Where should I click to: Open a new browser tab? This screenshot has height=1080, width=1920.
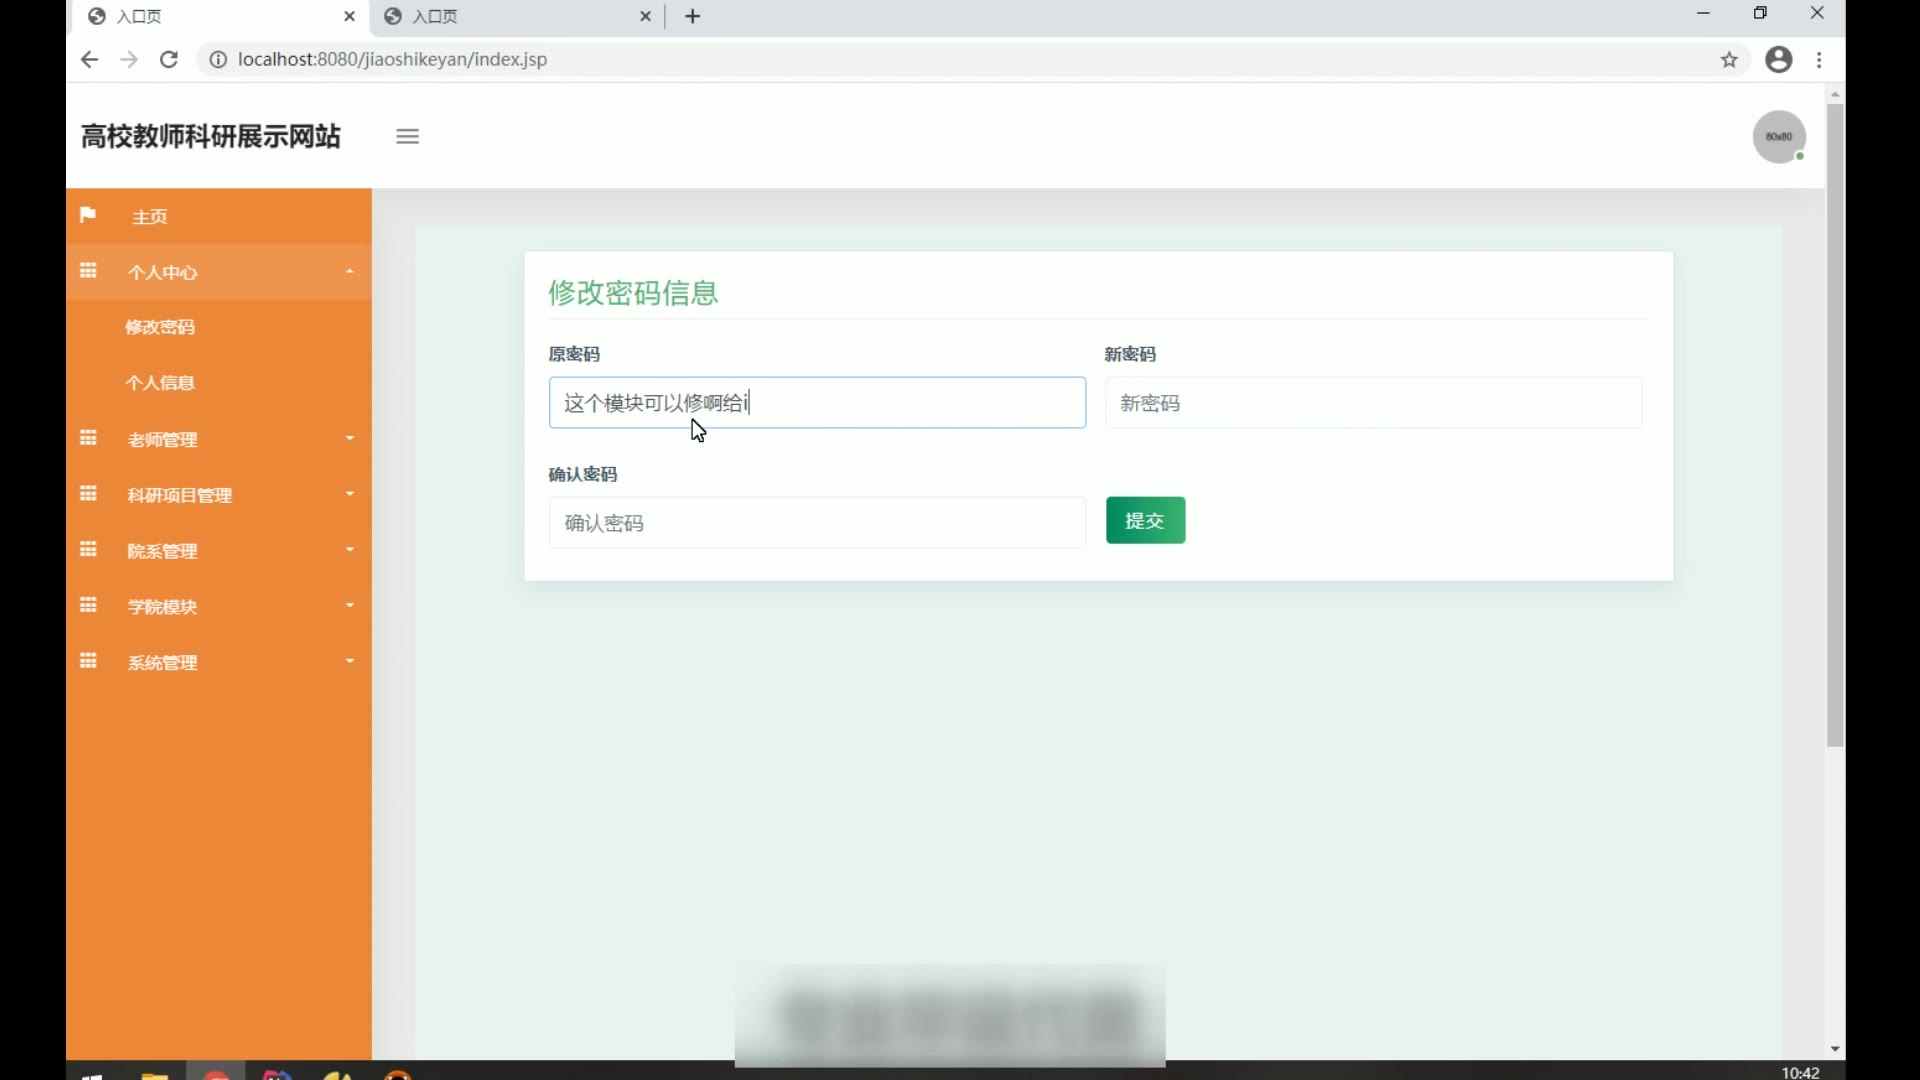(692, 16)
